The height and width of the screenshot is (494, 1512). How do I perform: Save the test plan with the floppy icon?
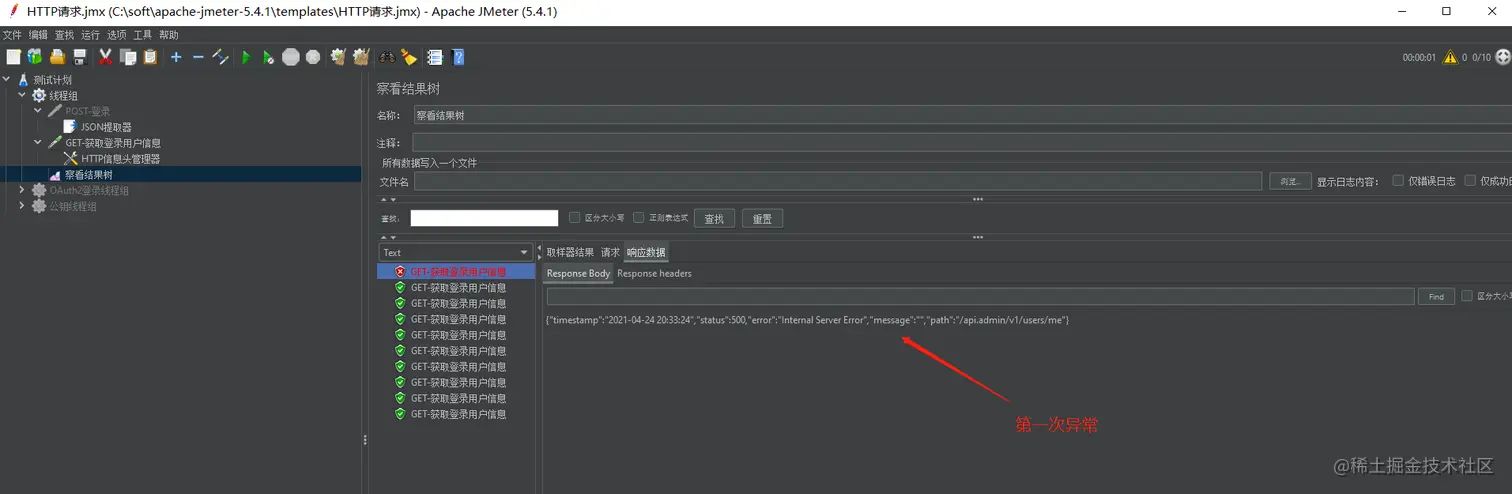click(79, 57)
